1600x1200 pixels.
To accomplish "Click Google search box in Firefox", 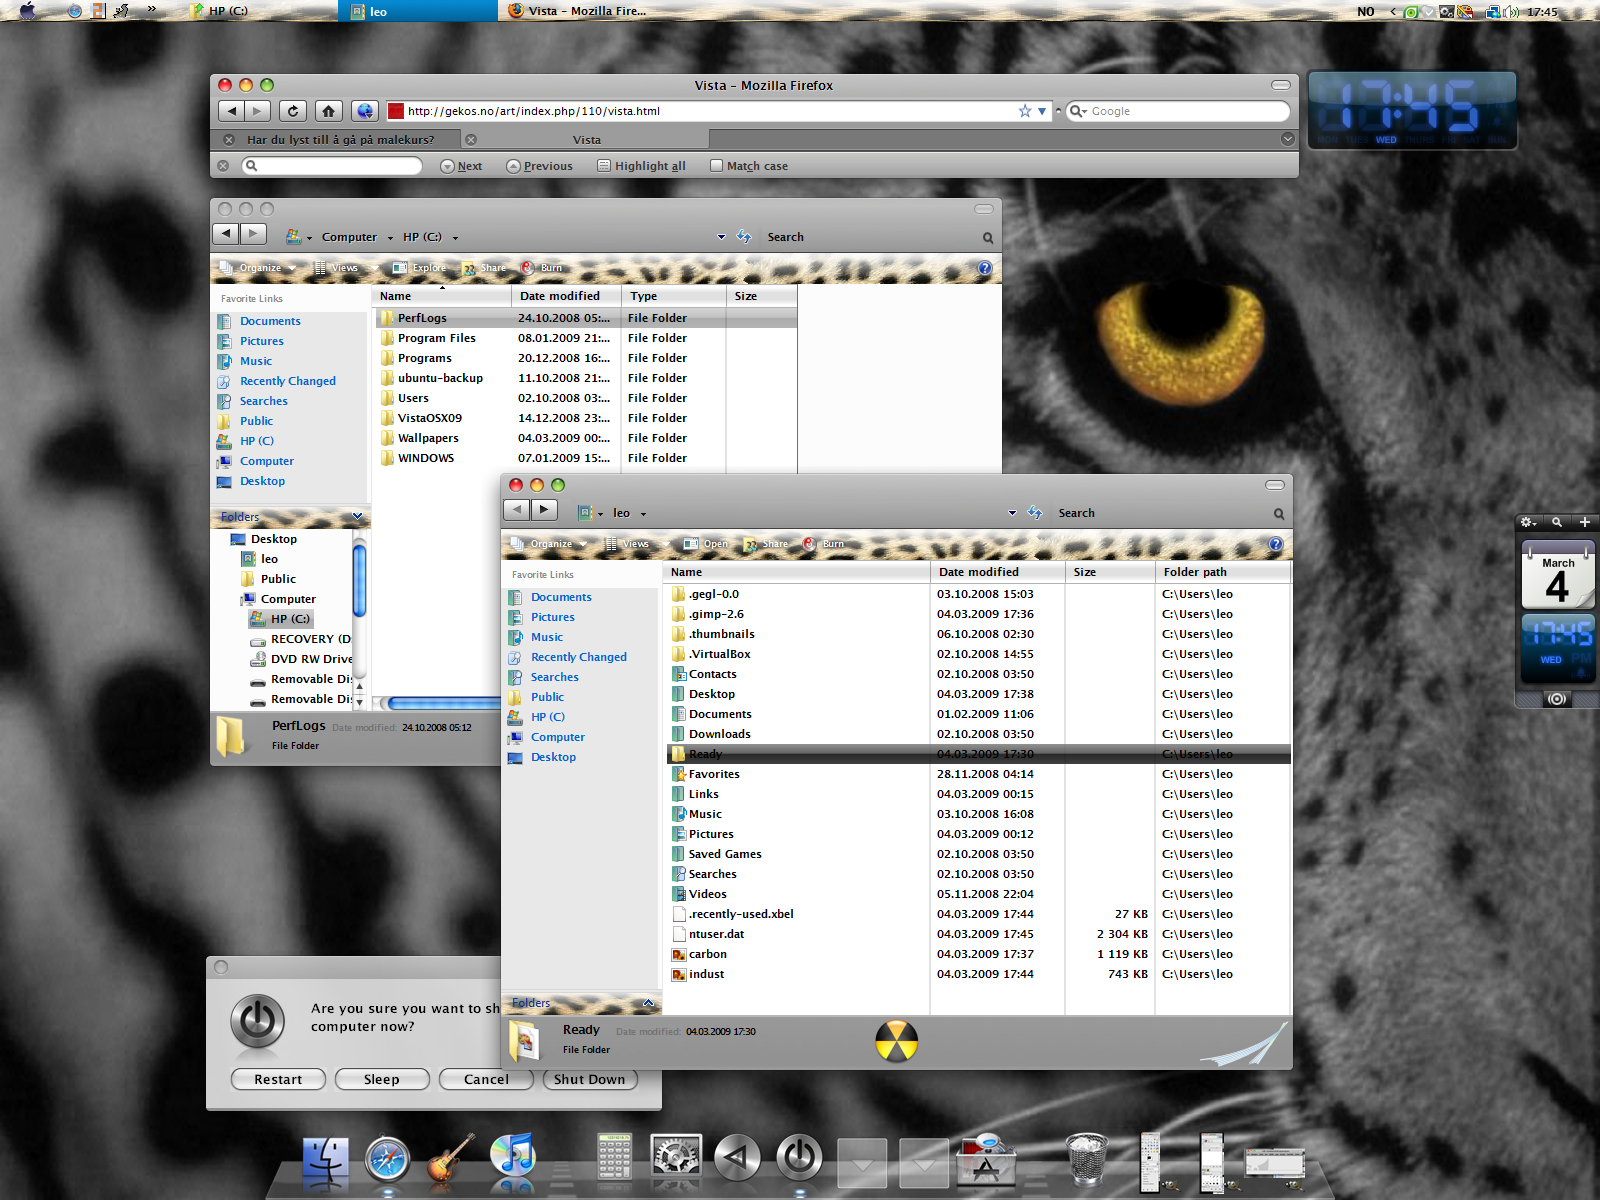I will (x=1178, y=111).
